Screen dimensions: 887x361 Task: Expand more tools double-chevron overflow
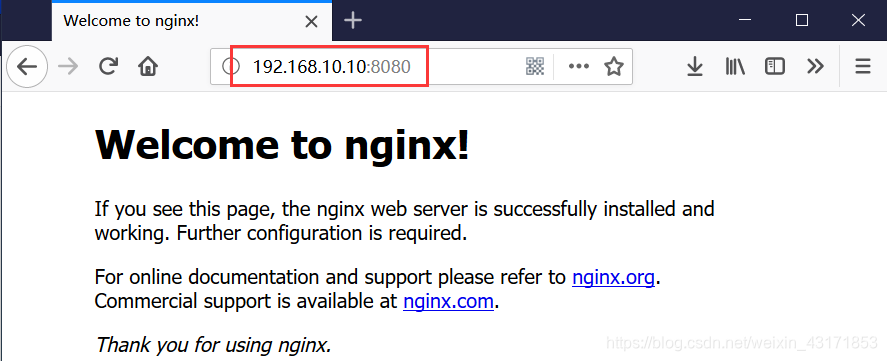(815, 67)
